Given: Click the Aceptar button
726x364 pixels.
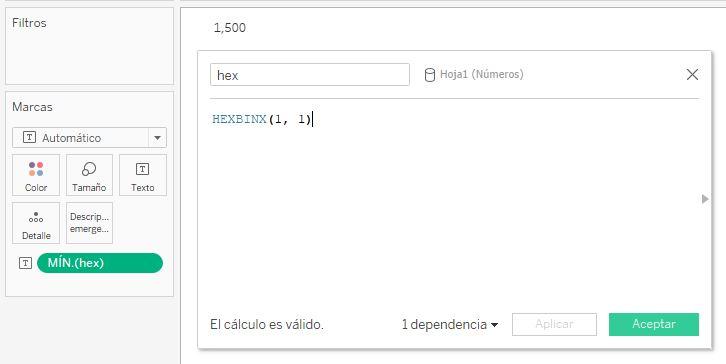Looking at the screenshot, I should 654,324.
